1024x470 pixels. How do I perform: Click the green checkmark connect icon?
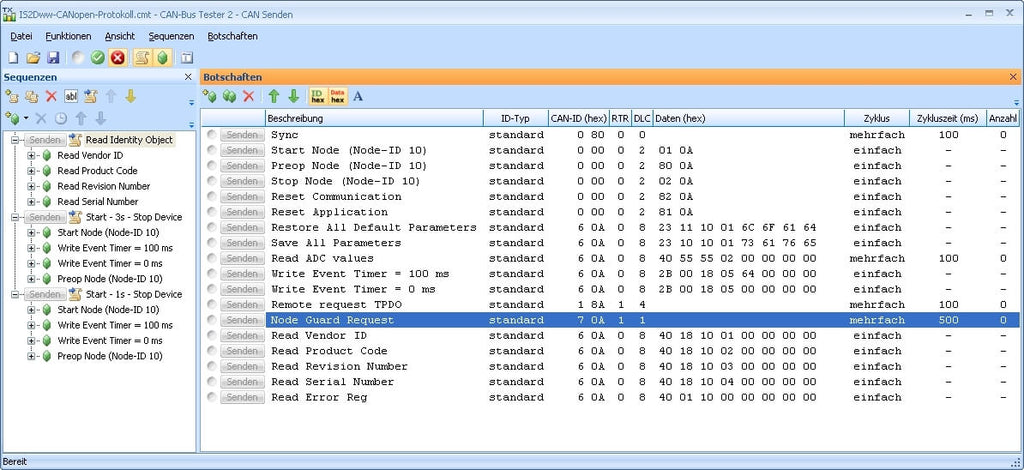pos(98,57)
